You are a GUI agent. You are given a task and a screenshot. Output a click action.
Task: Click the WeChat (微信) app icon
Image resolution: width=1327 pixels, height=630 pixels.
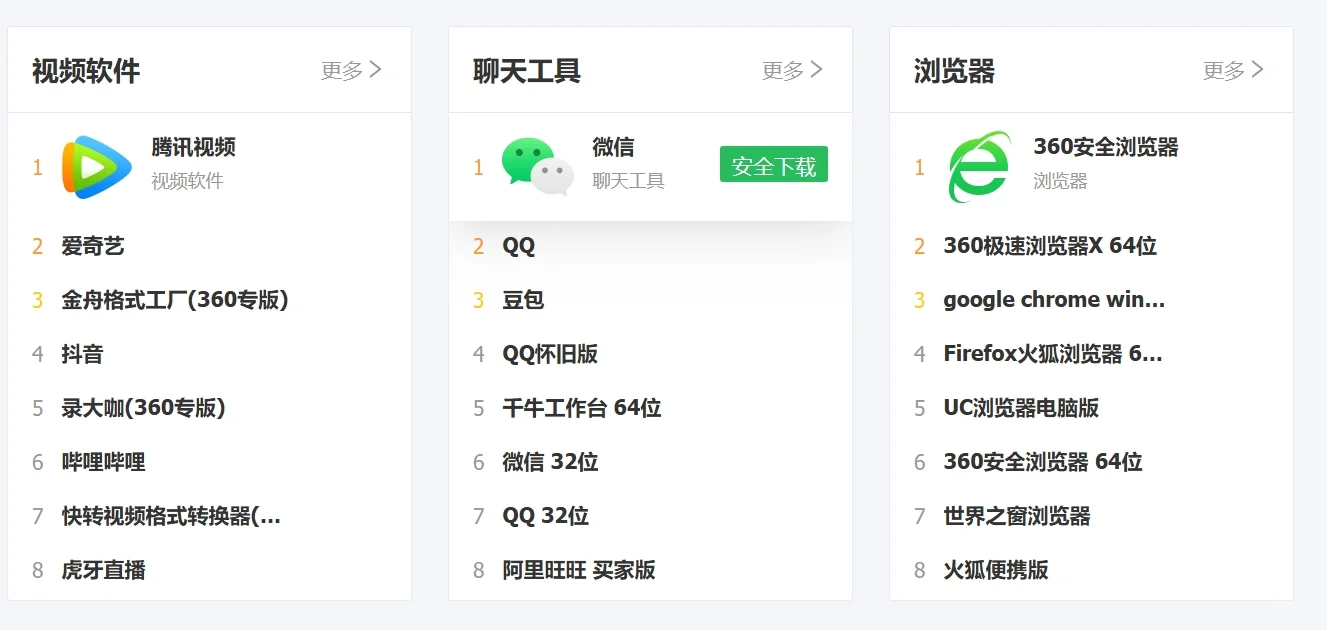point(536,164)
